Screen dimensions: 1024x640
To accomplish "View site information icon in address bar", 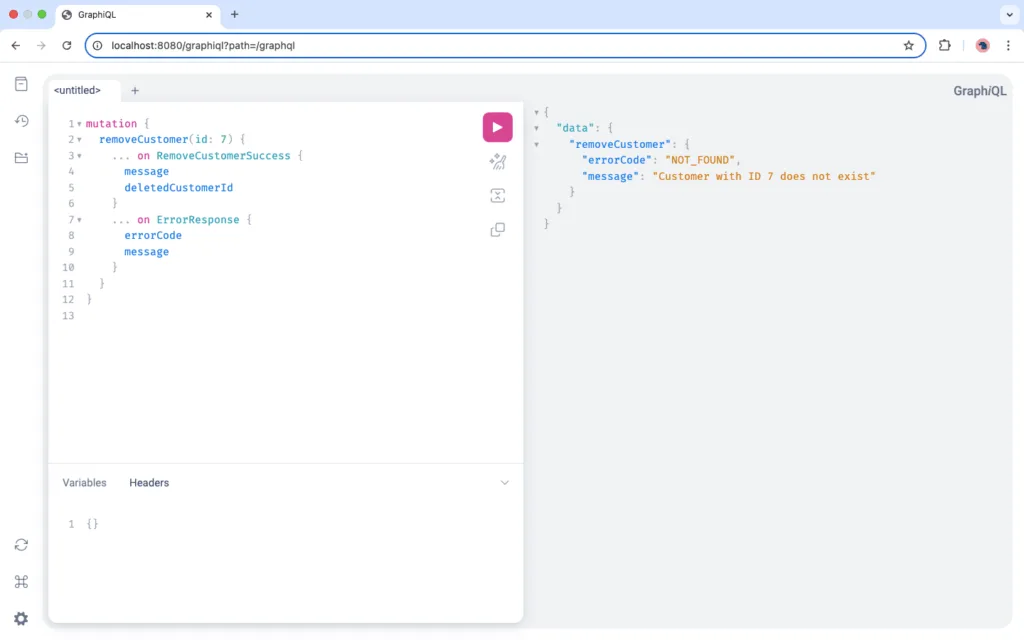I will point(97,46).
